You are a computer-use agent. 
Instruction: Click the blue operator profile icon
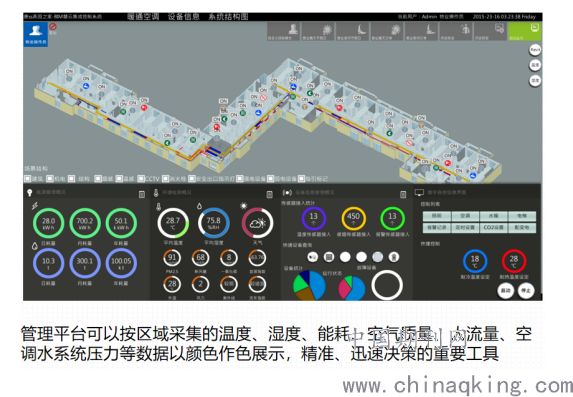pyautogui.click(x=35, y=34)
